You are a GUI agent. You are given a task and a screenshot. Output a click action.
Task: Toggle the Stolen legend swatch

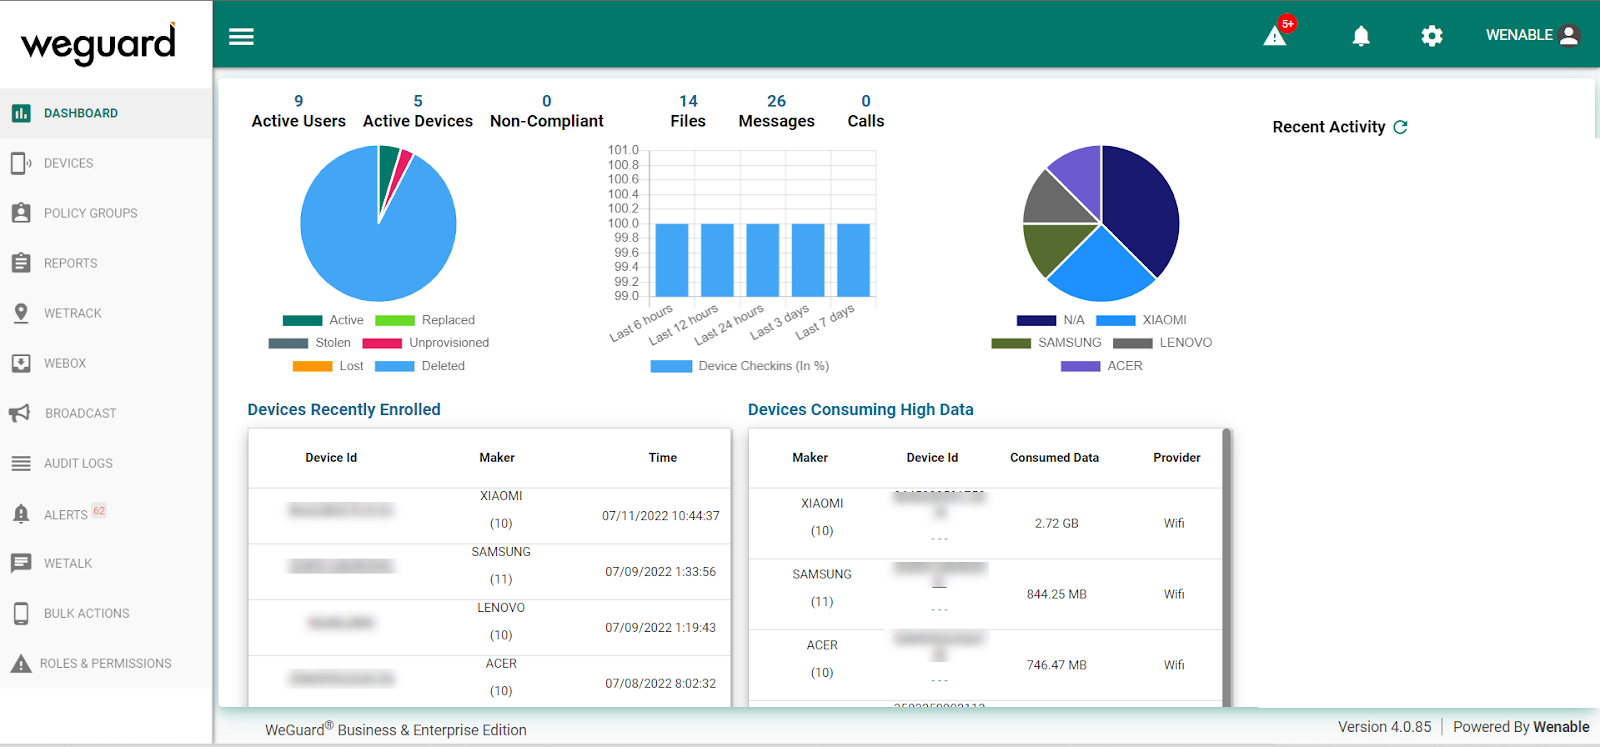point(288,343)
